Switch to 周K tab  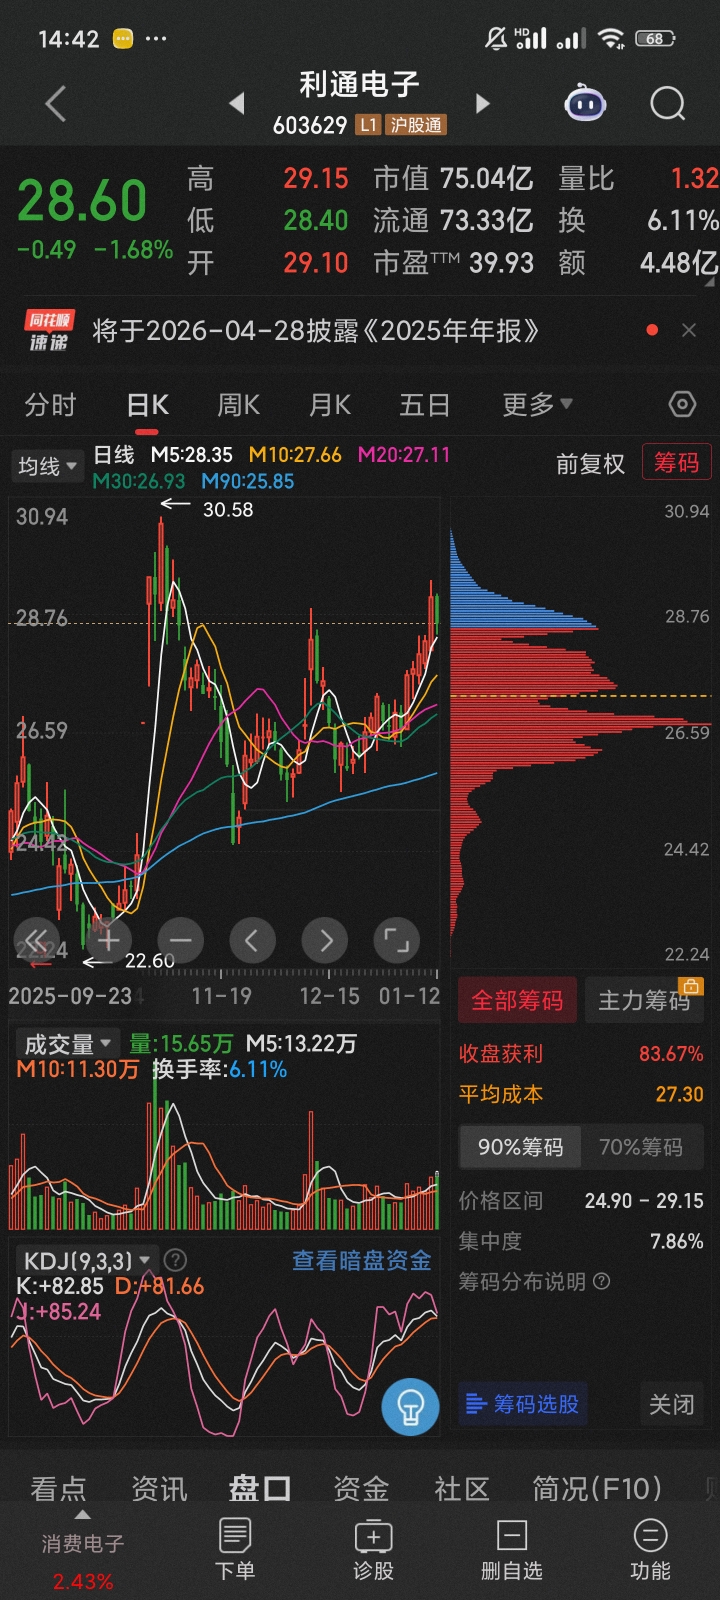[239, 405]
